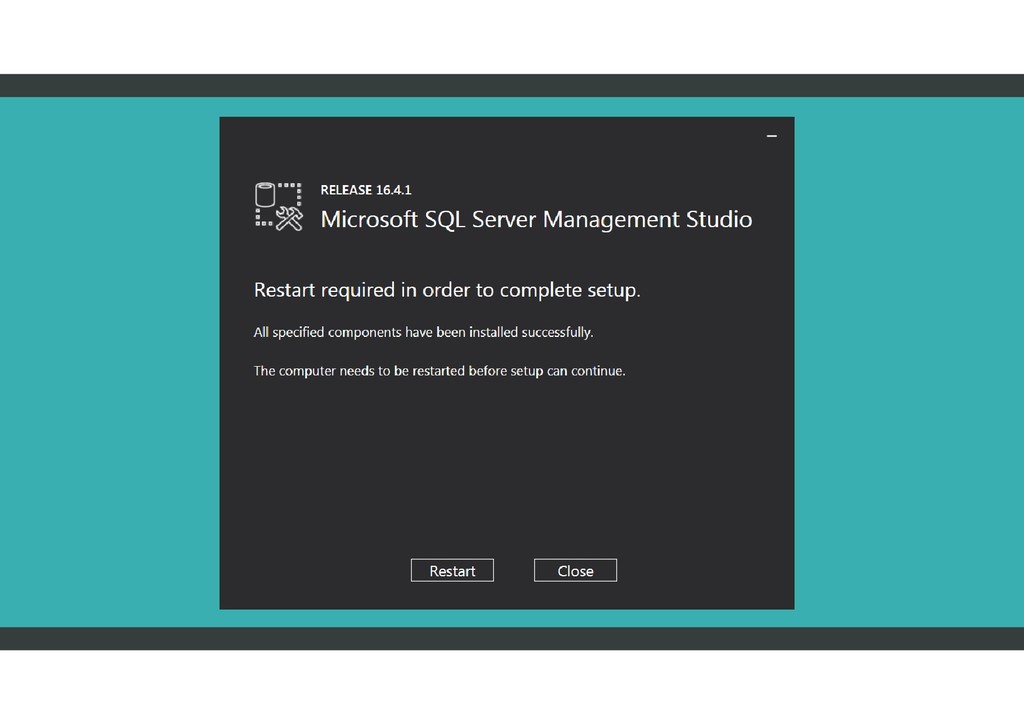The height and width of the screenshot is (724, 1024).
Task: Click the Restart button
Action: point(452,570)
